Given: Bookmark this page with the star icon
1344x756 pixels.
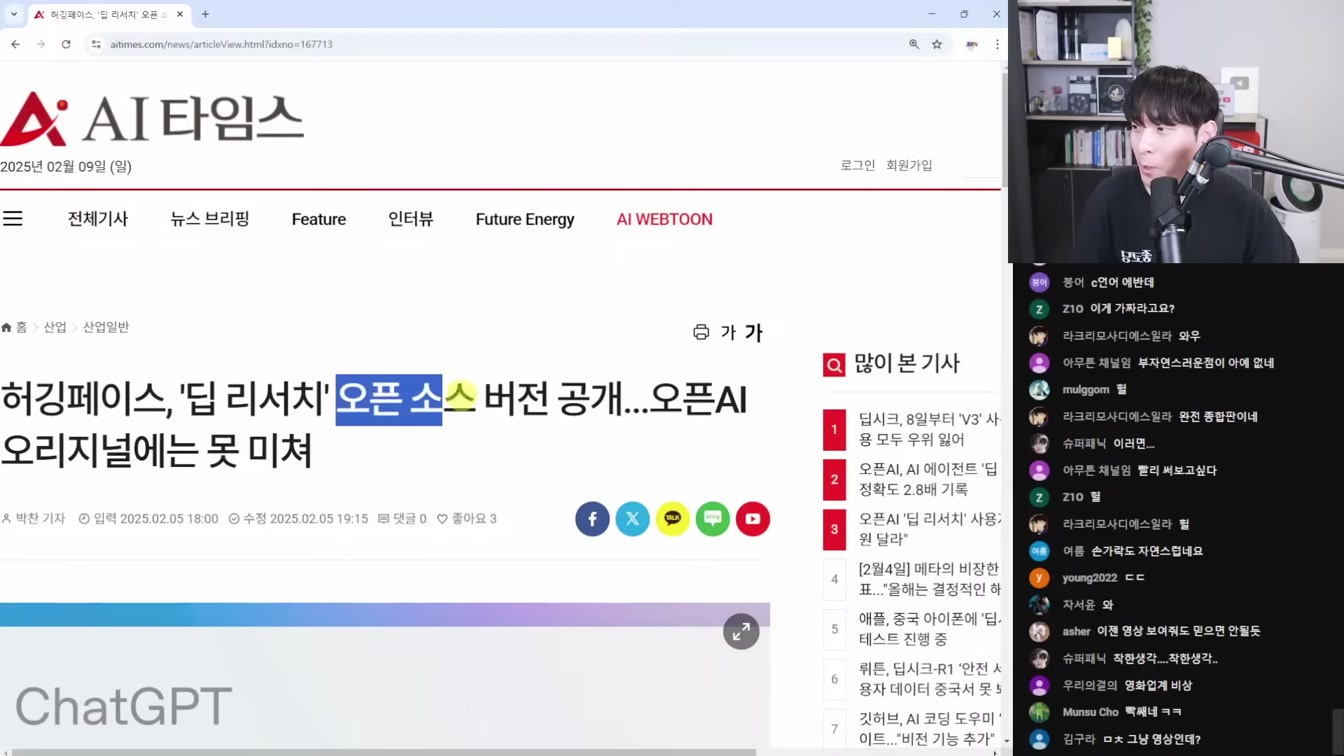Looking at the screenshot, I should (x=937, y=44).
